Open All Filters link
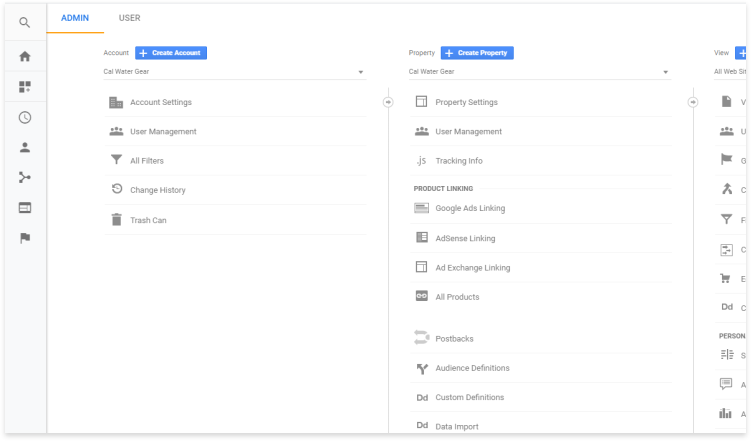This screenshot has width=751, height=441. click(x=147, y=161)
